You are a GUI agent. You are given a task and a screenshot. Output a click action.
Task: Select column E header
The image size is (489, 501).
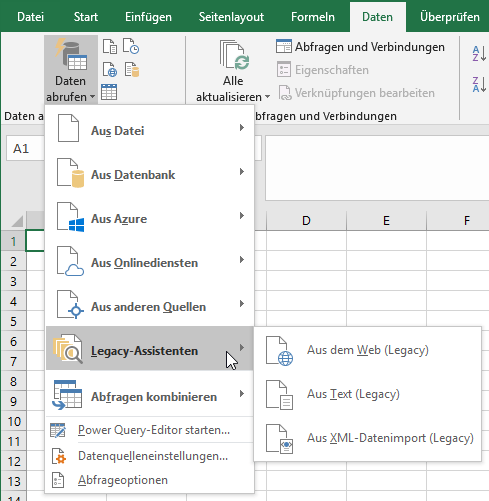(386, 221)
